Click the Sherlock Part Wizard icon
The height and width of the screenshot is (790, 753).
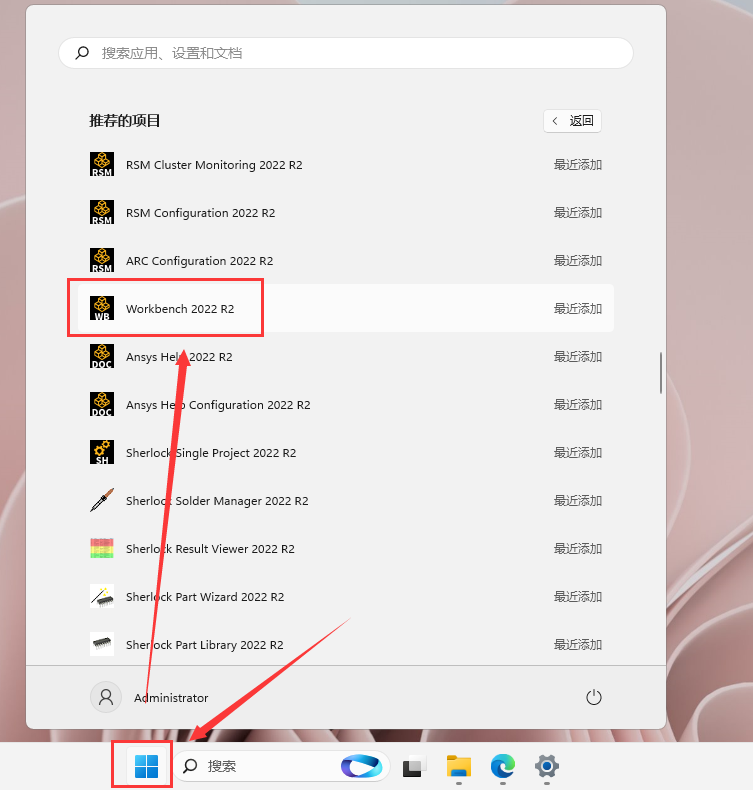click(x=102, y=596)
